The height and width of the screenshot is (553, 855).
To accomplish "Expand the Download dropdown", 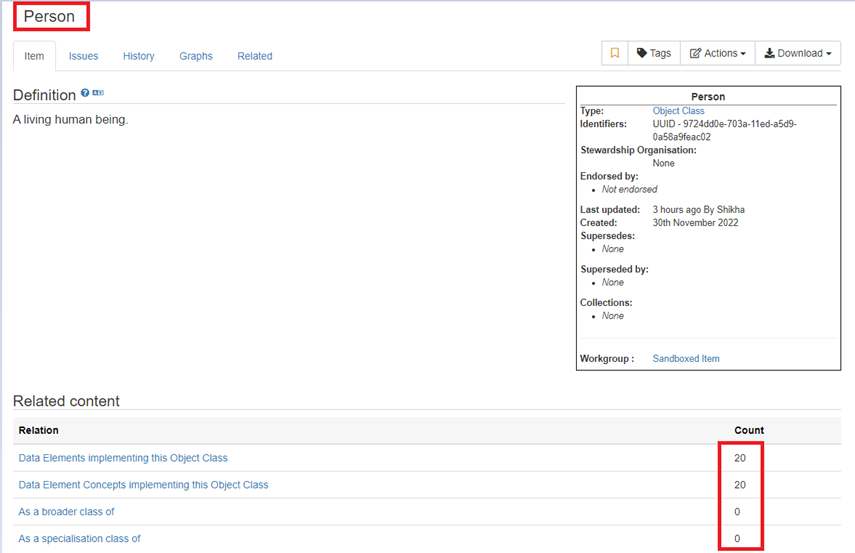I will tap(797, 54).
